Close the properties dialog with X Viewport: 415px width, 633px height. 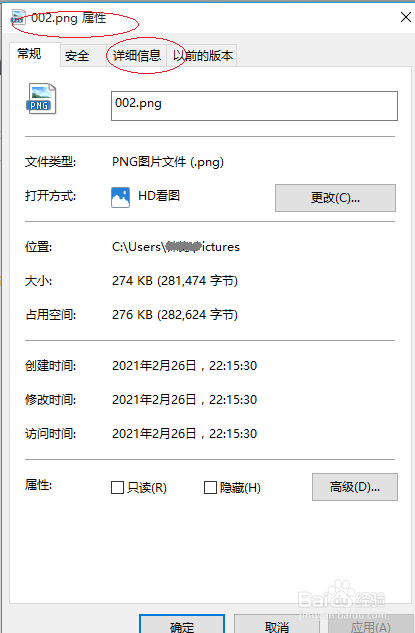tap(405, 17)
